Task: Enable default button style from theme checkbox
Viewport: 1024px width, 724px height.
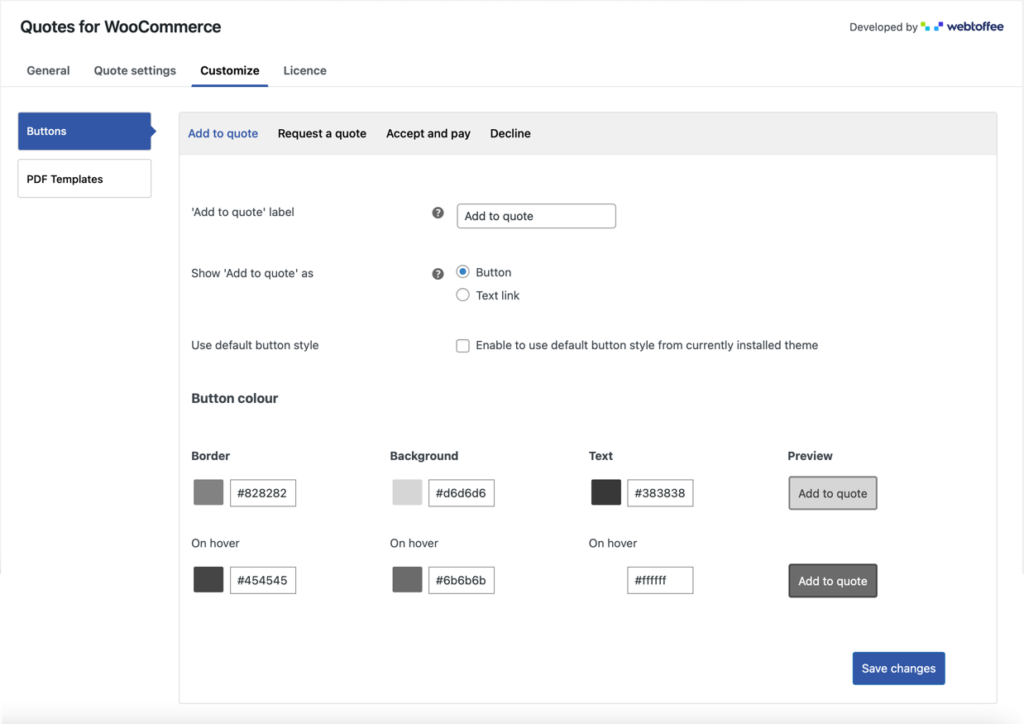Action: pyautogui.click(x=462, y=345)
